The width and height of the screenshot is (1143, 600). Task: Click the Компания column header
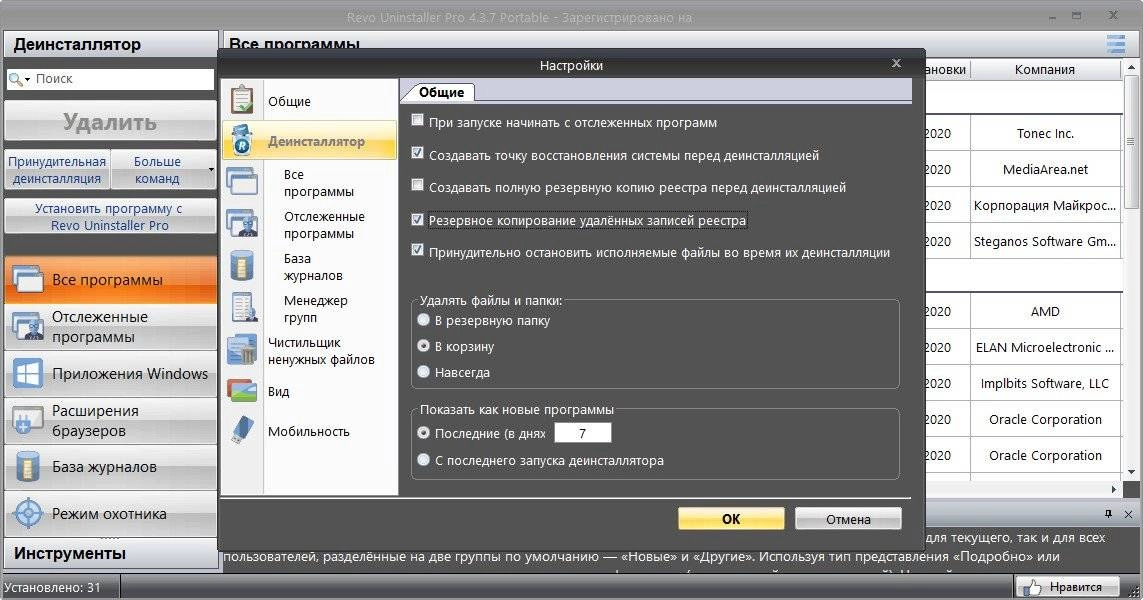pos(1045,69)
